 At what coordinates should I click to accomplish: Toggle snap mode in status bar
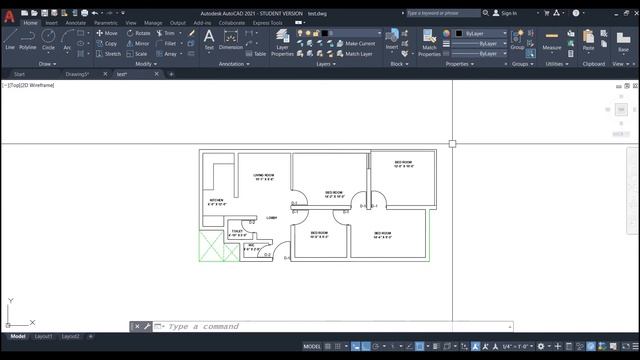(x=338, y=347)
